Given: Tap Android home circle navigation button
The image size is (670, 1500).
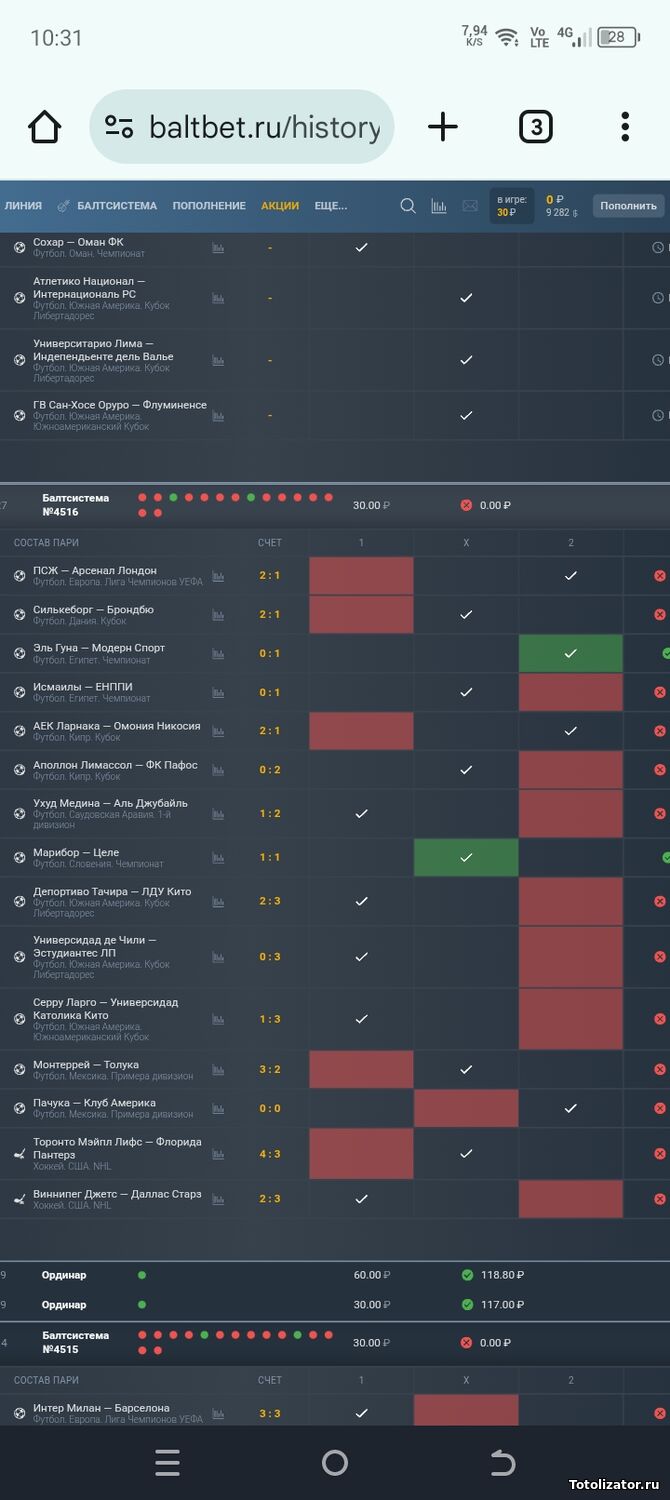Looking at the screenshot, I should 335,1463.
